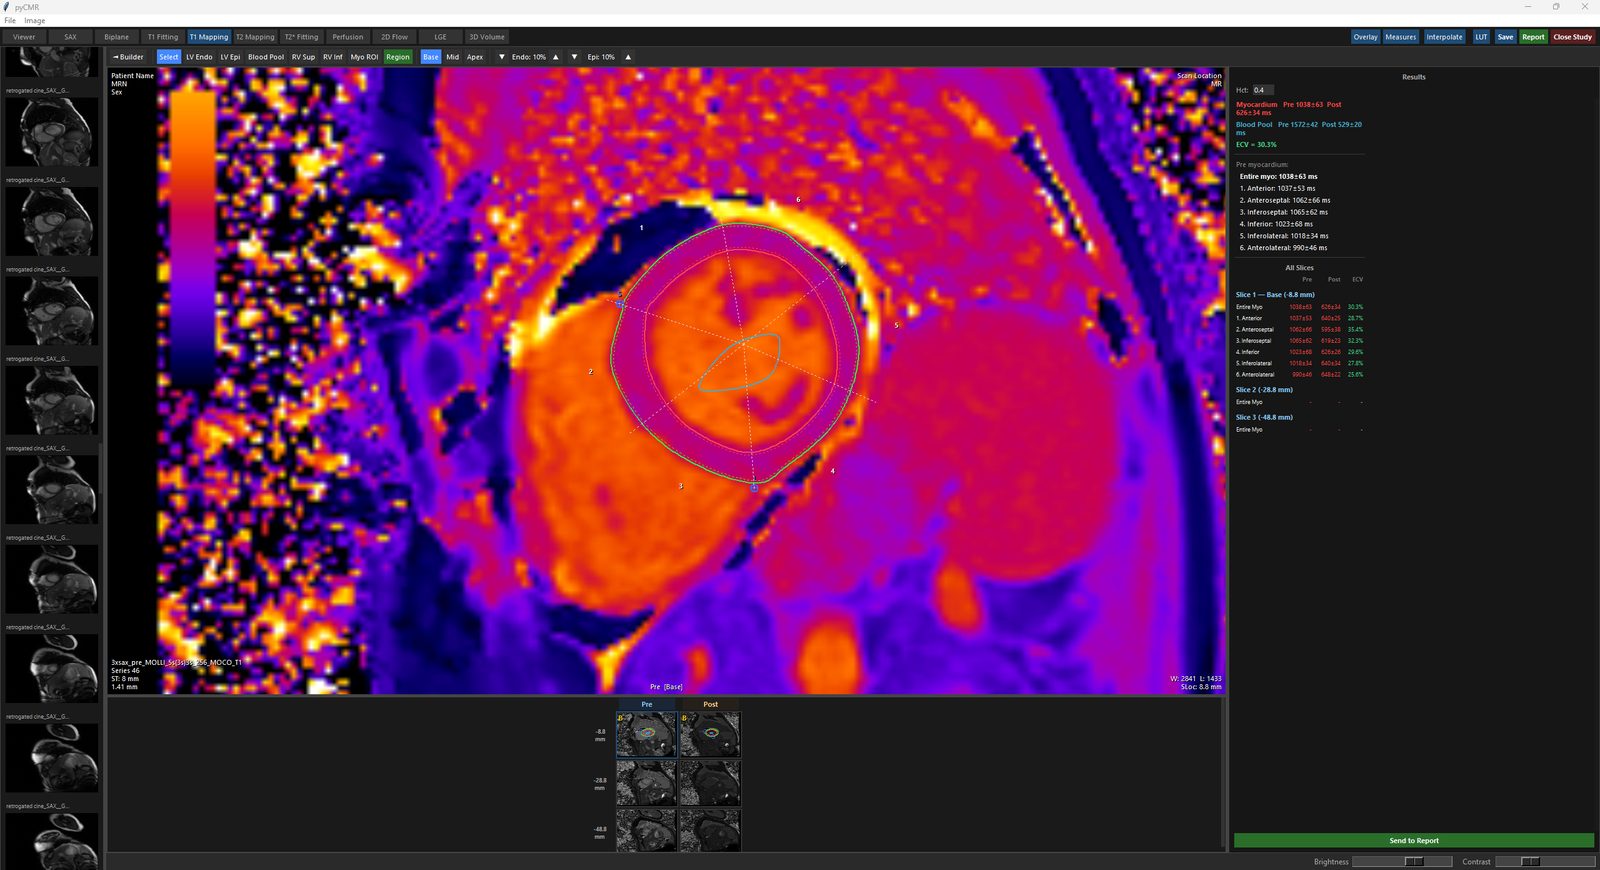Open the LUT options
Image resolution: width=1600 pixels, height=870 pixels.
1481,37
